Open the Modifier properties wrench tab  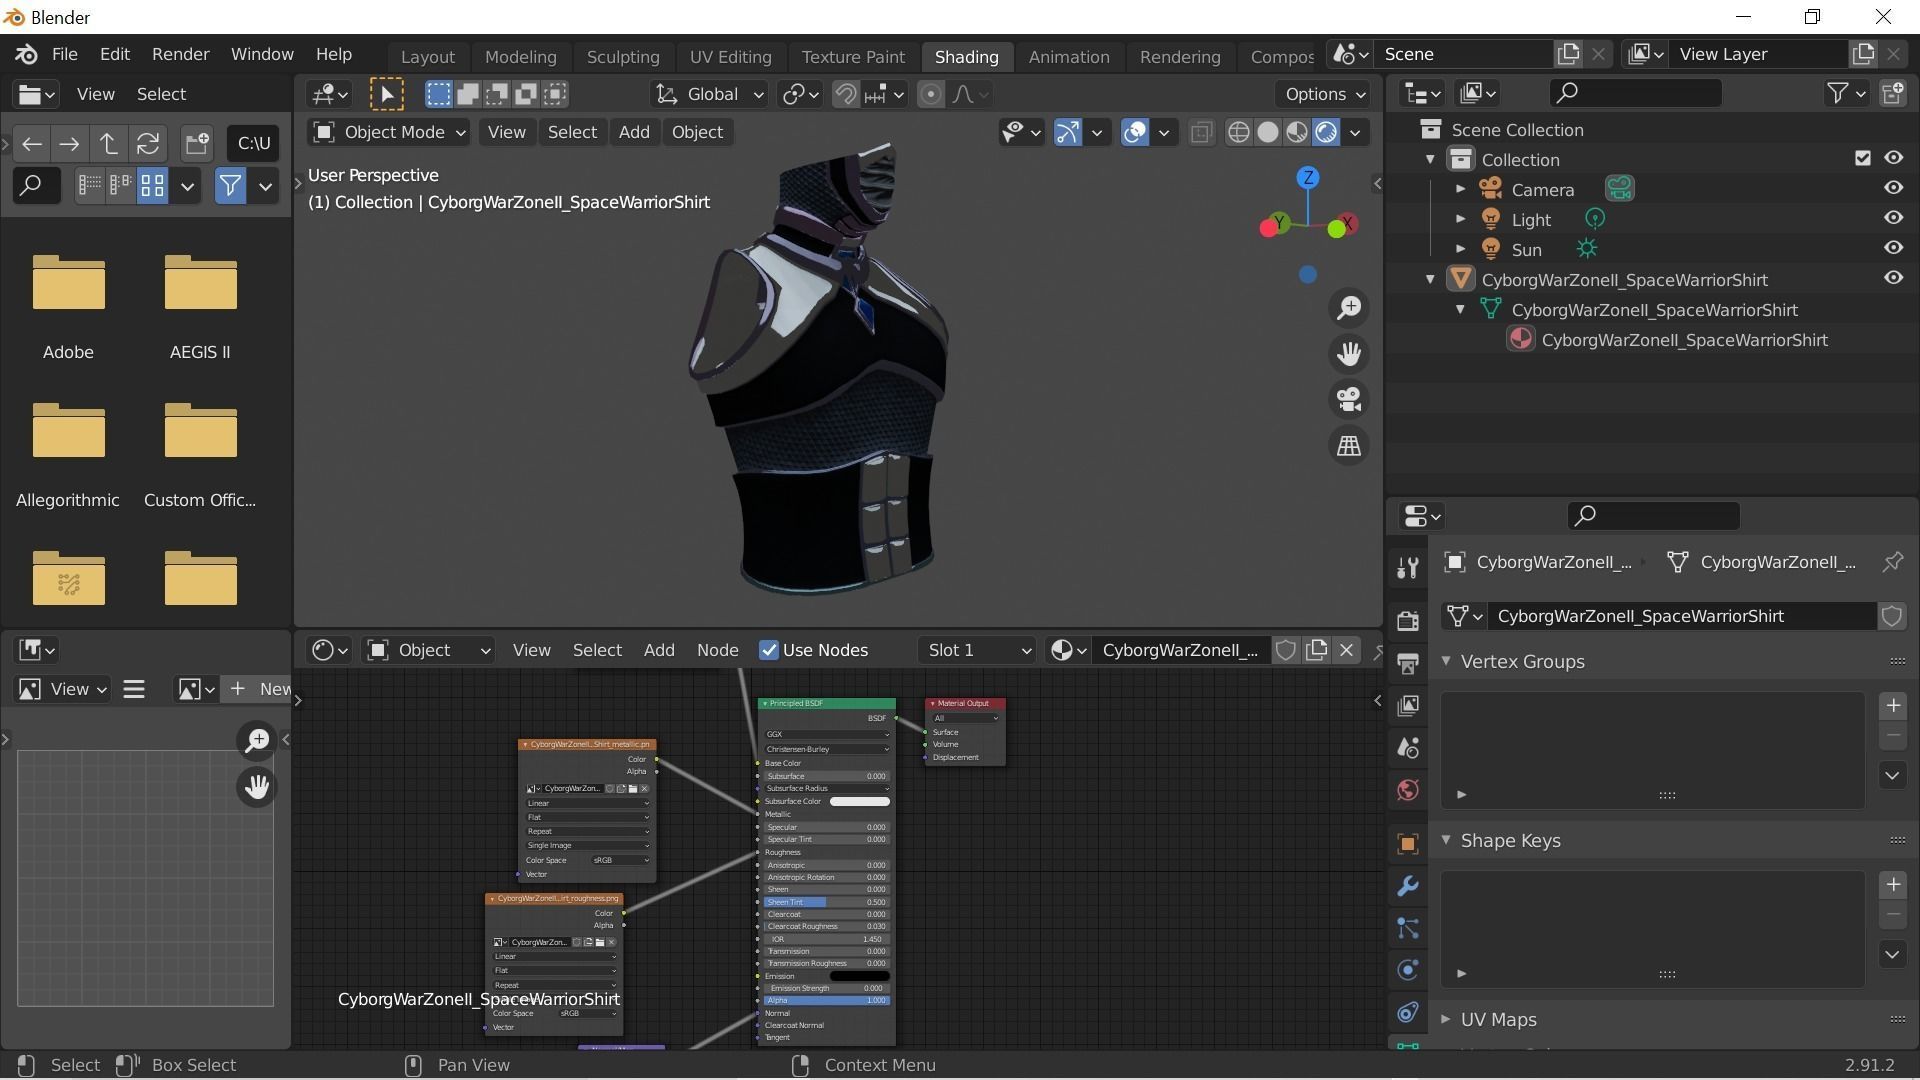1408,887
